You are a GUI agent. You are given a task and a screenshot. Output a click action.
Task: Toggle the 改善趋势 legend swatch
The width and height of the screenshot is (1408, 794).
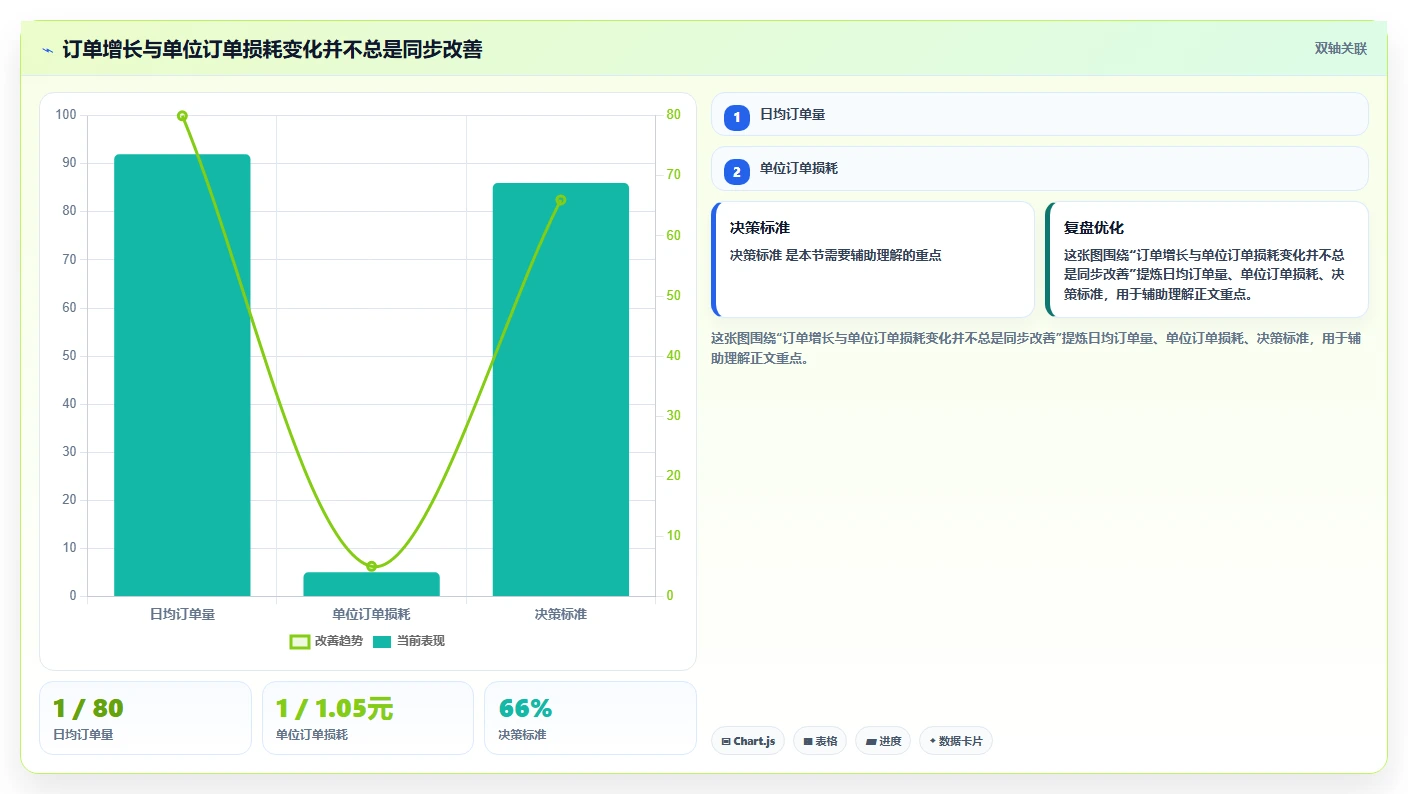tap(299, 641)
